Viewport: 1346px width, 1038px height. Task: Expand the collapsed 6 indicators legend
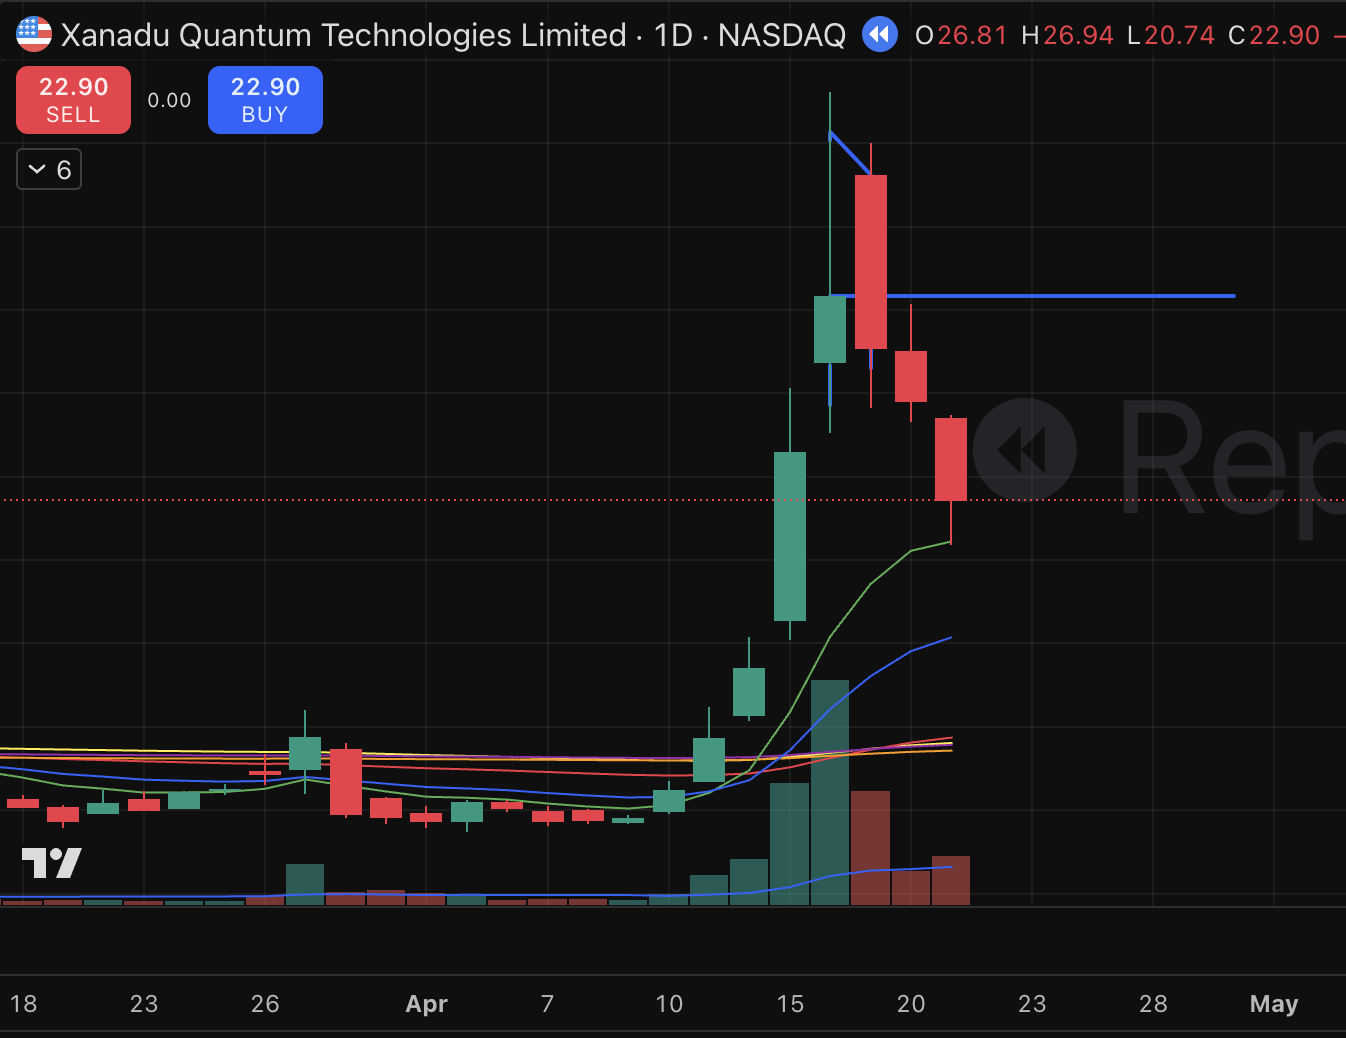pos(49,169)
